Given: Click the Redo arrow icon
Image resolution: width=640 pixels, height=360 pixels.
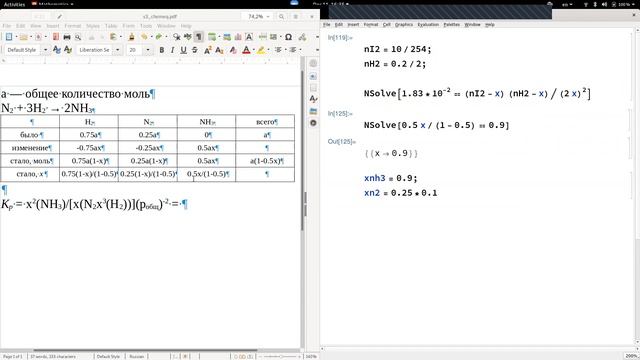Looking at the screenshot, I should [159, 37].
